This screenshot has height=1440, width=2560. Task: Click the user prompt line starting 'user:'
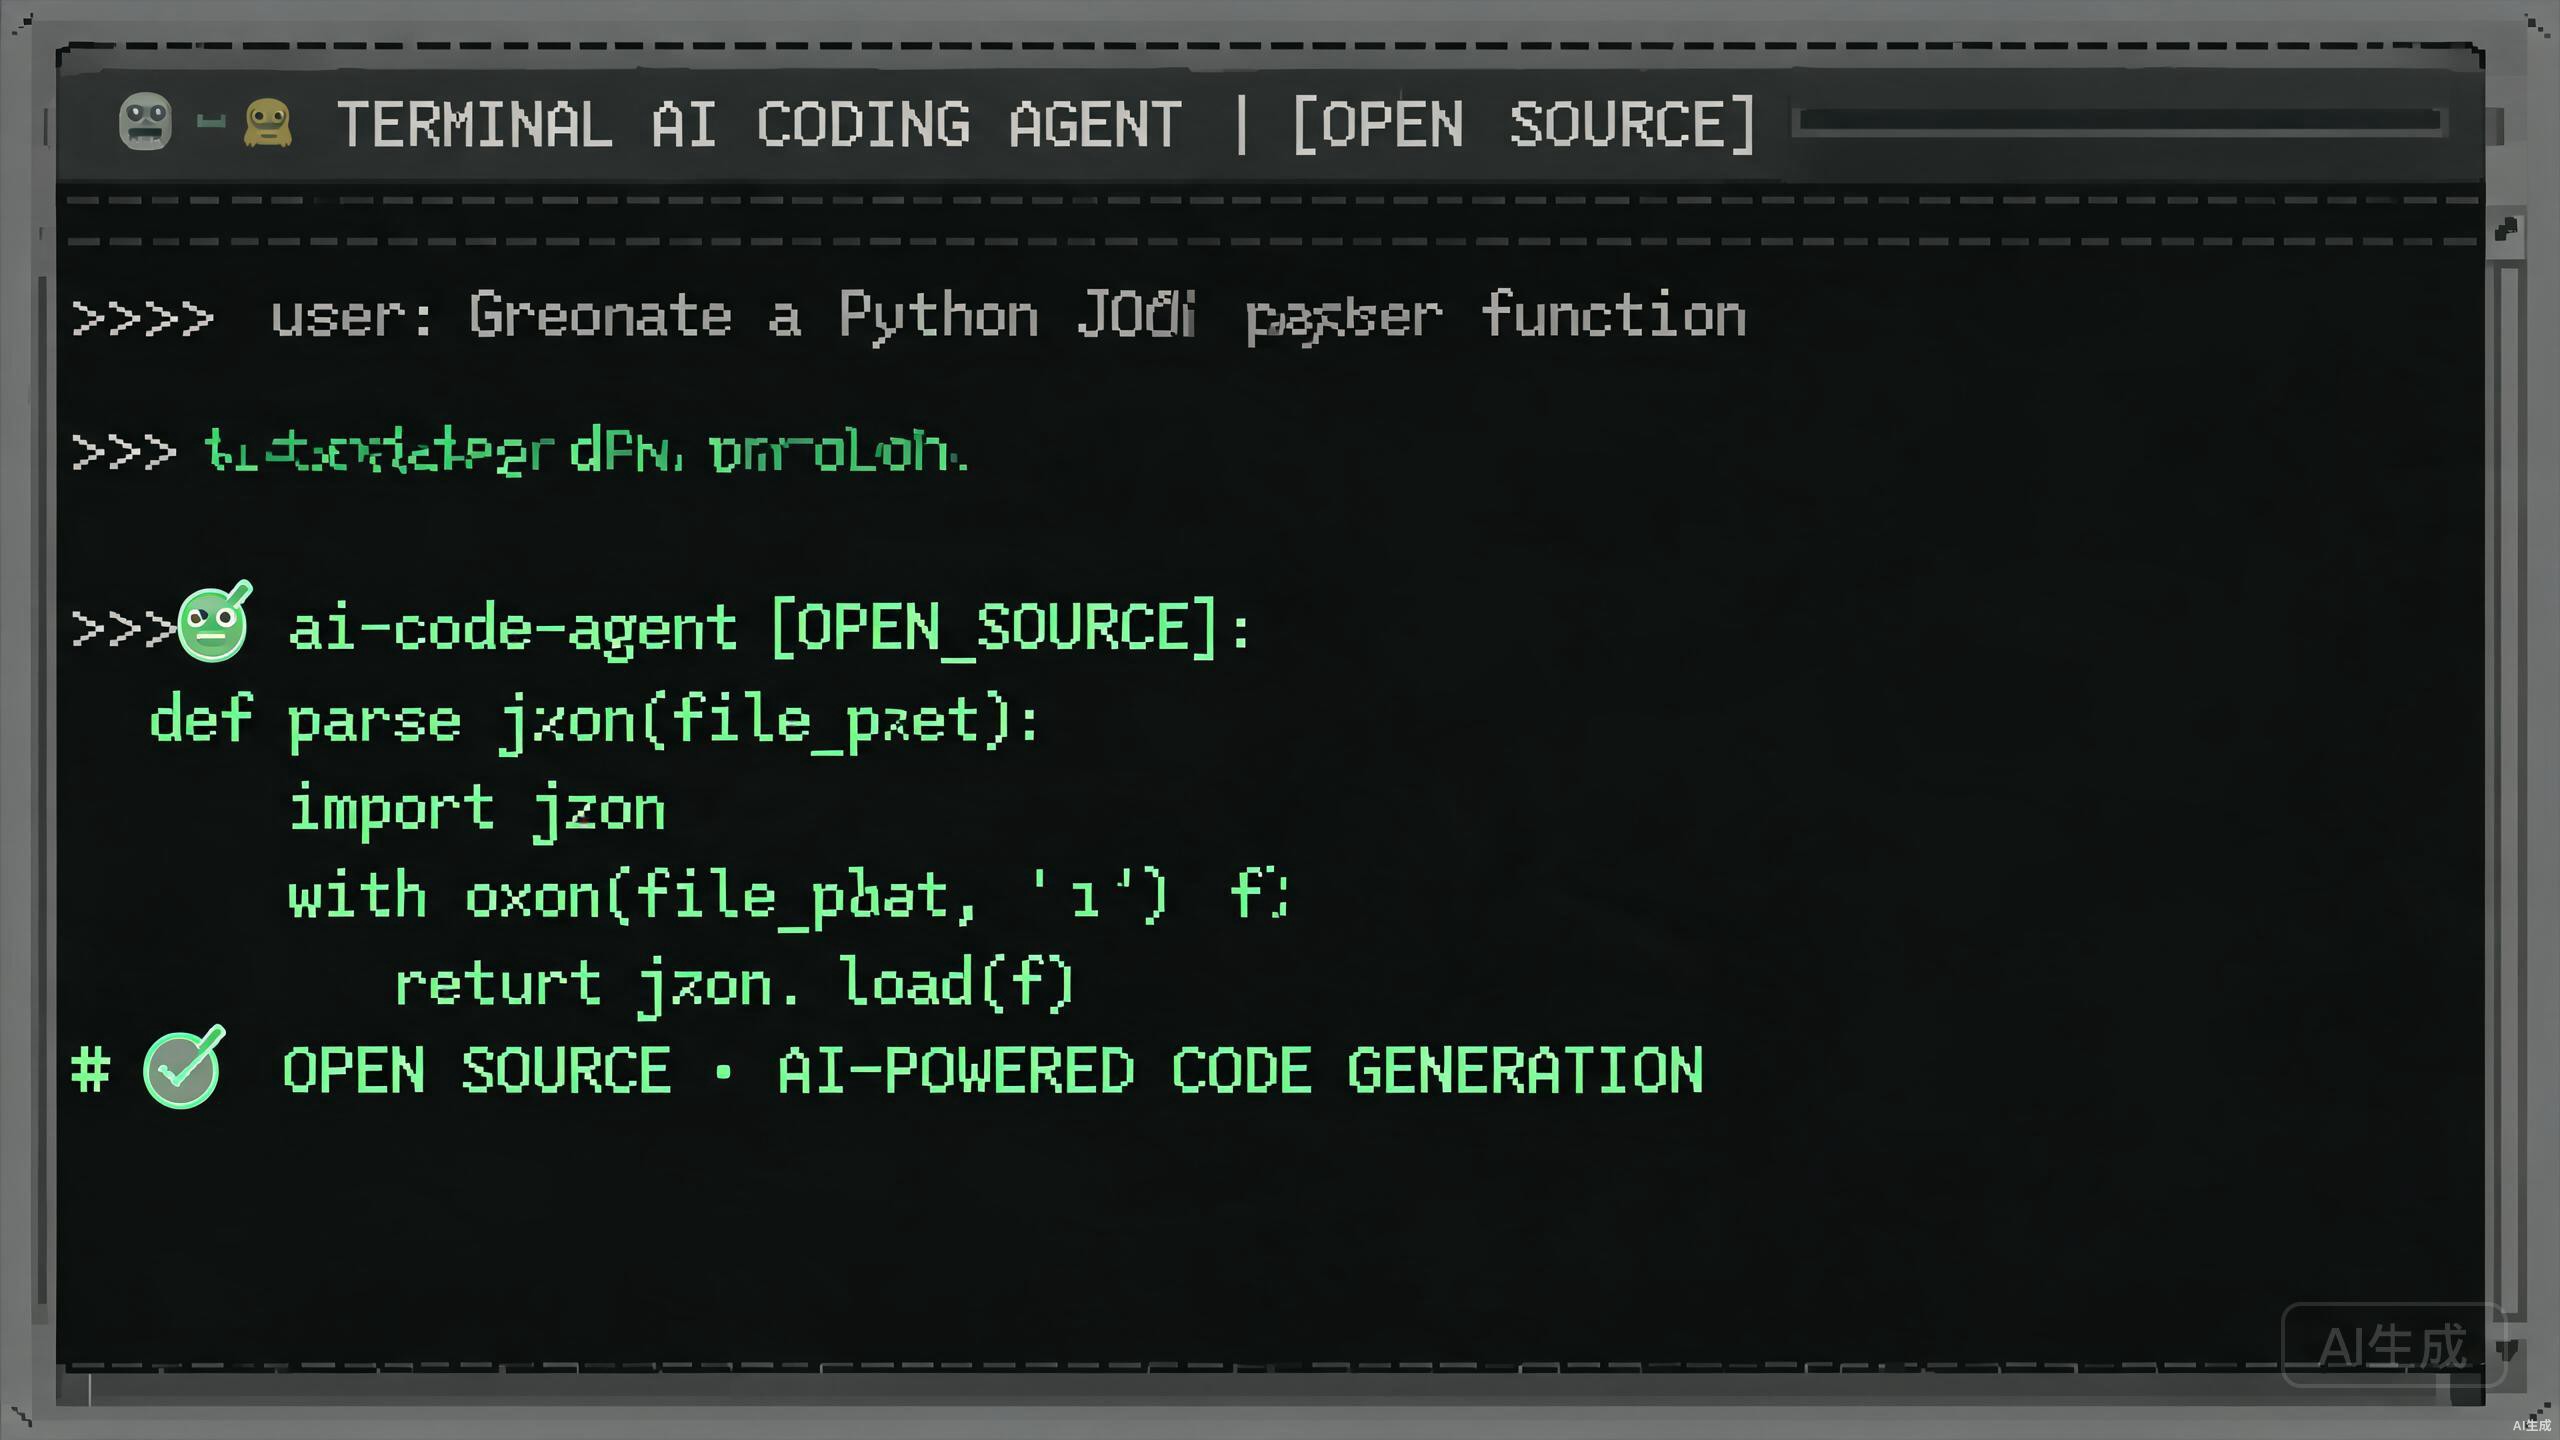(1008, 317)
